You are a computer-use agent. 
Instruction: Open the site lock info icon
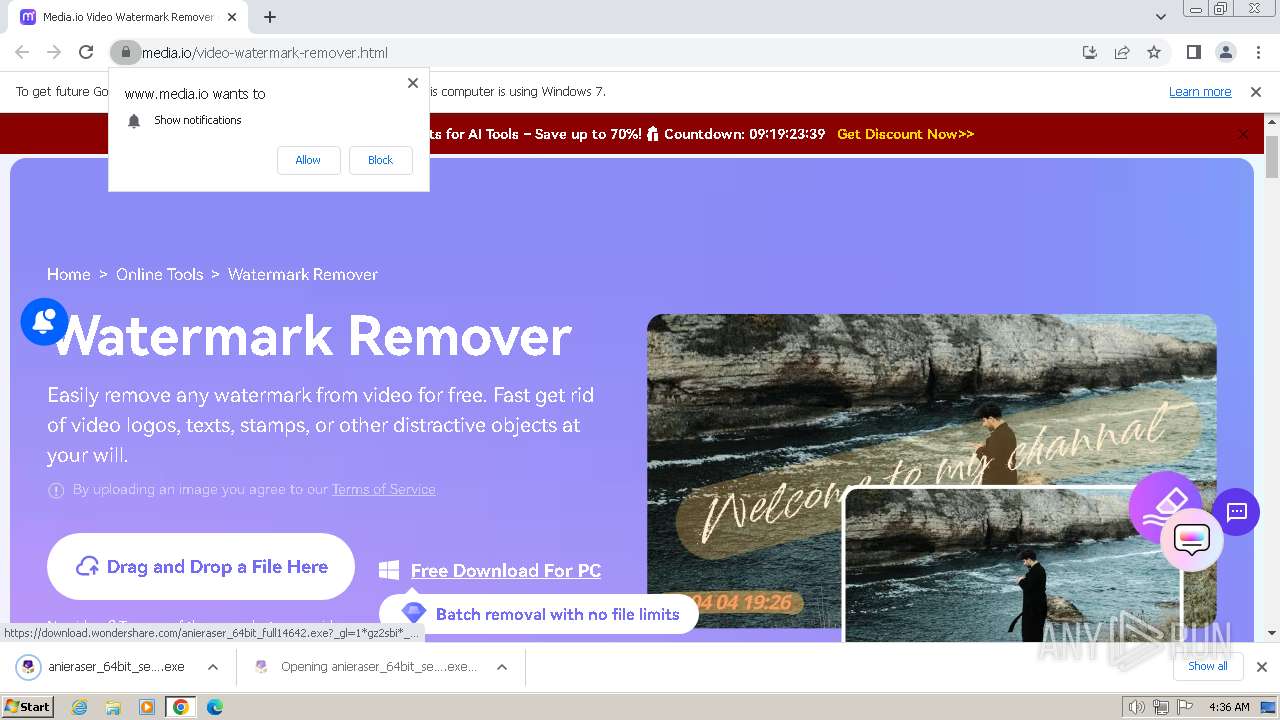[x=125, y=53]
